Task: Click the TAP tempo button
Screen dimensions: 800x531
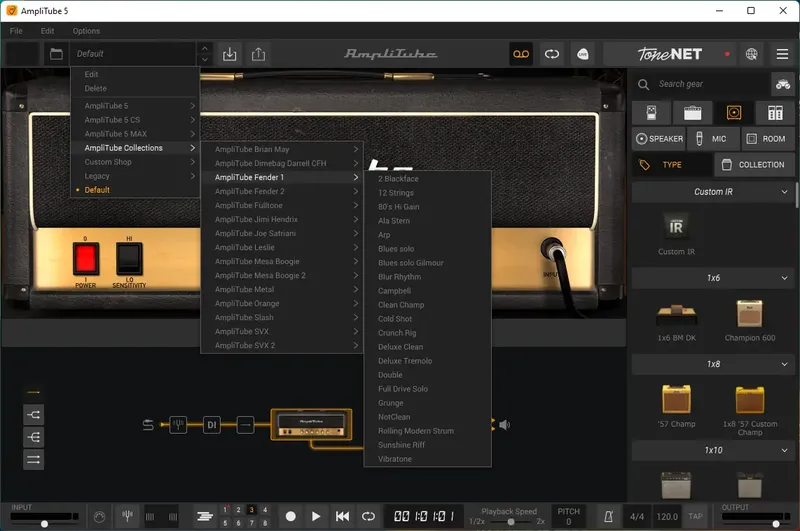Action: (x=695, y=517)
